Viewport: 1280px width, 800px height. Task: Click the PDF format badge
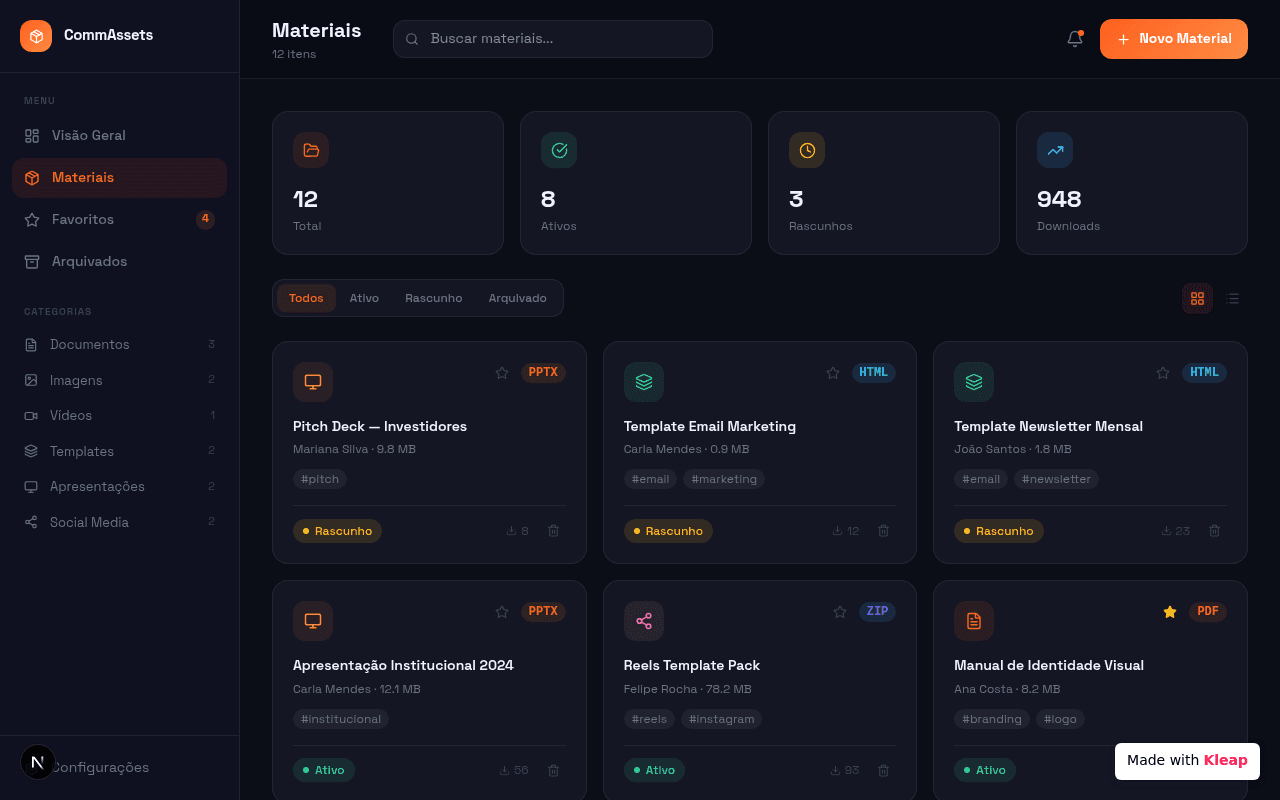(x=1208, y=611)
